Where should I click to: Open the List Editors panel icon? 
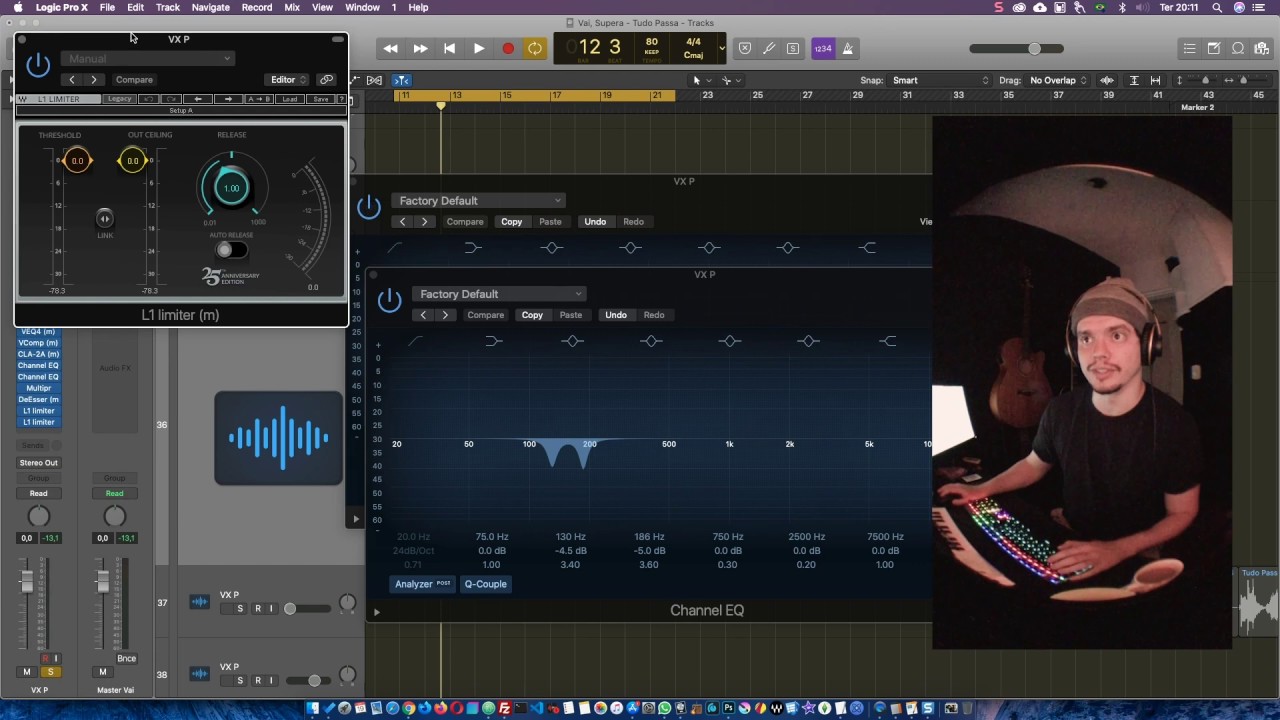pos(1189,48)
